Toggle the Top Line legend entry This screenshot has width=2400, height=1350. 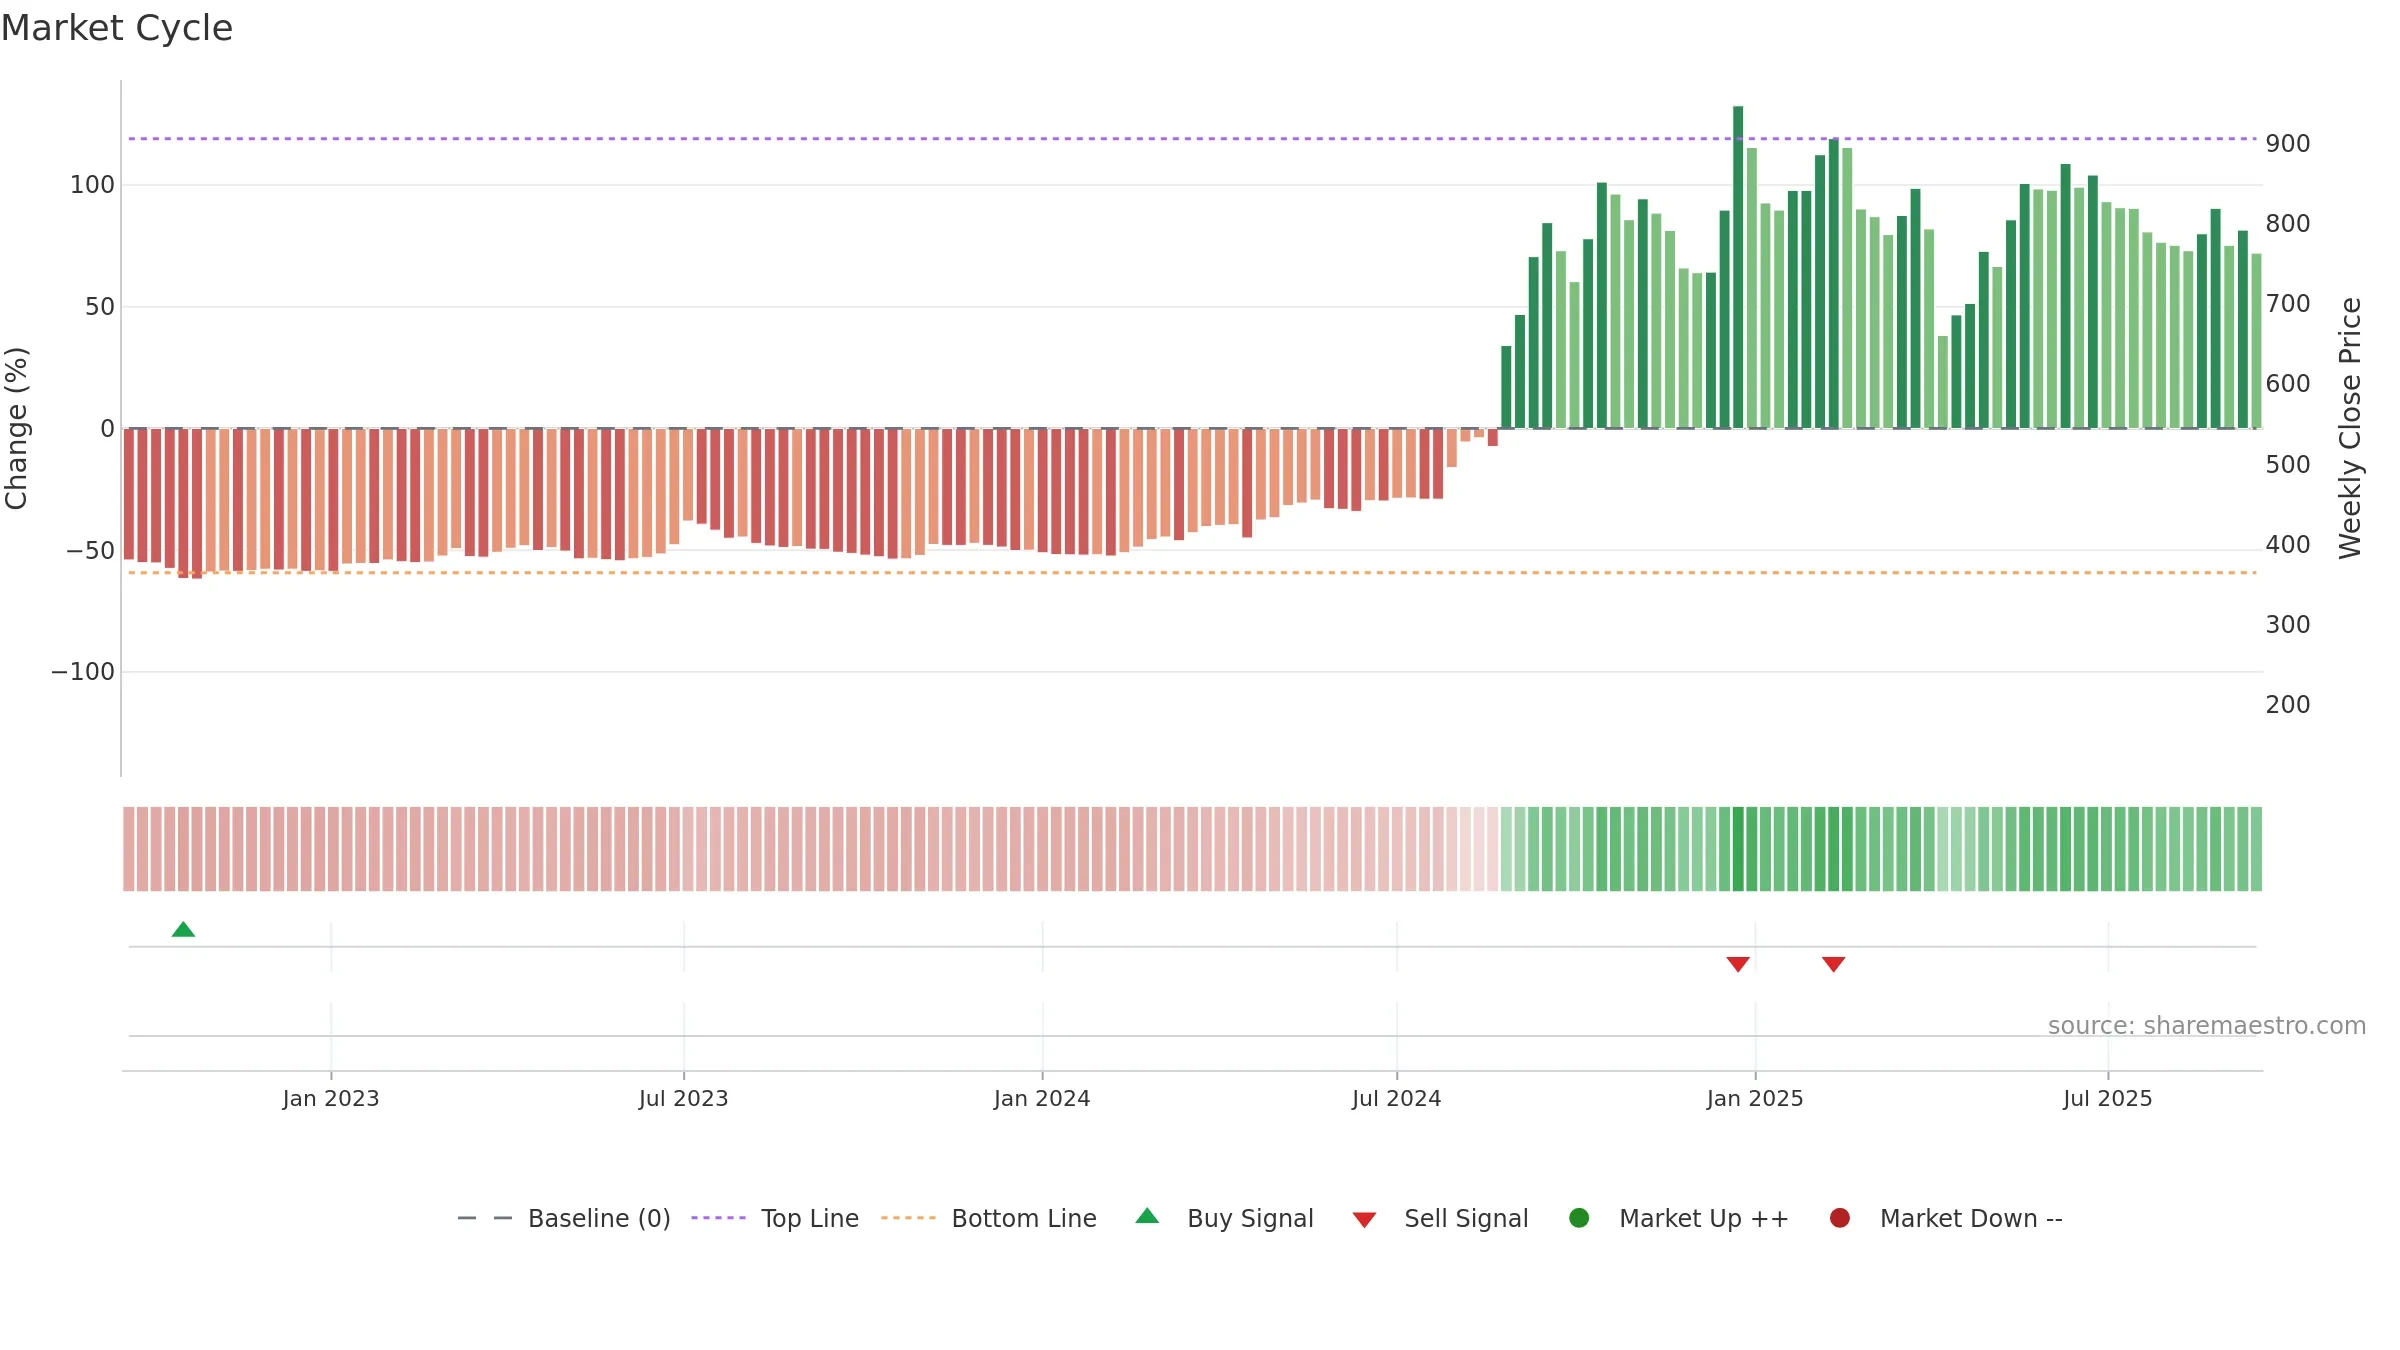point(775,1218)
